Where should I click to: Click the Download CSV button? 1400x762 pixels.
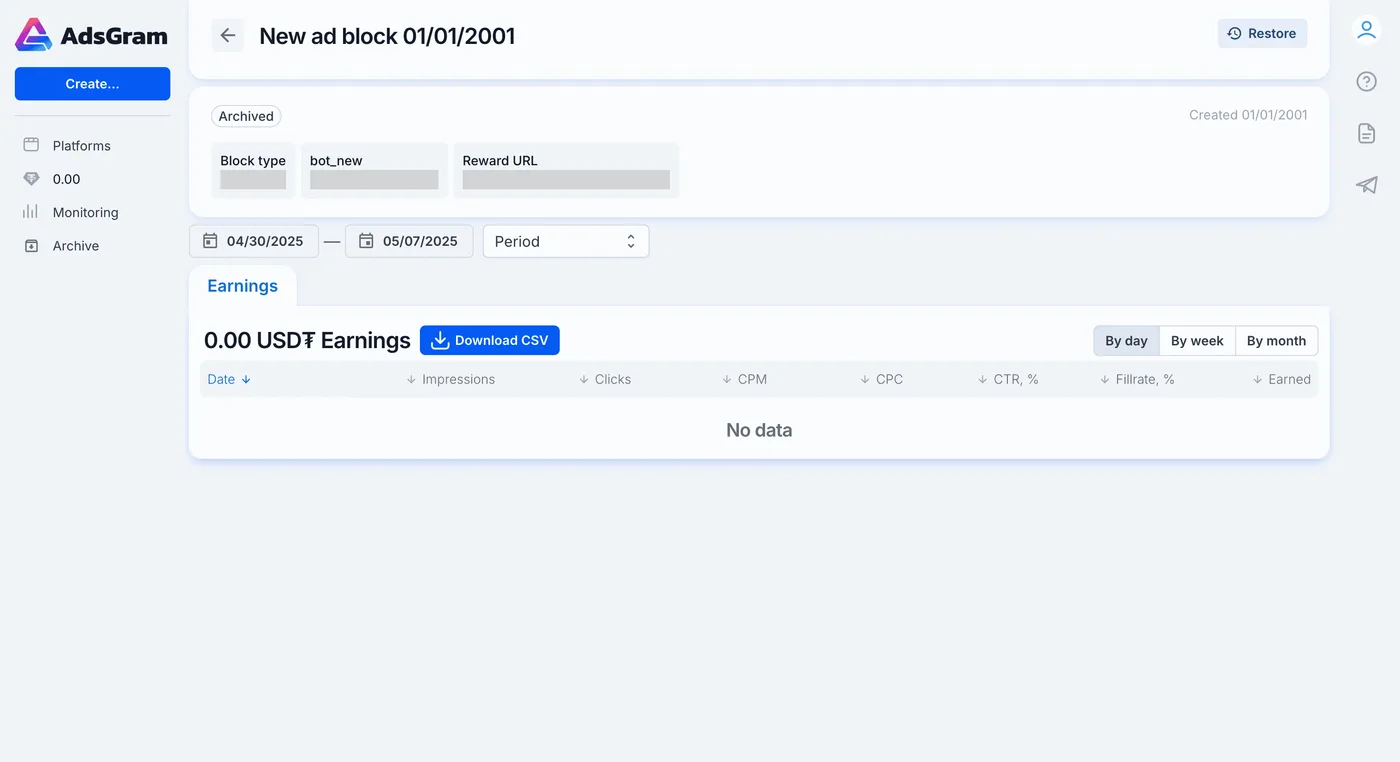point(490,340)
